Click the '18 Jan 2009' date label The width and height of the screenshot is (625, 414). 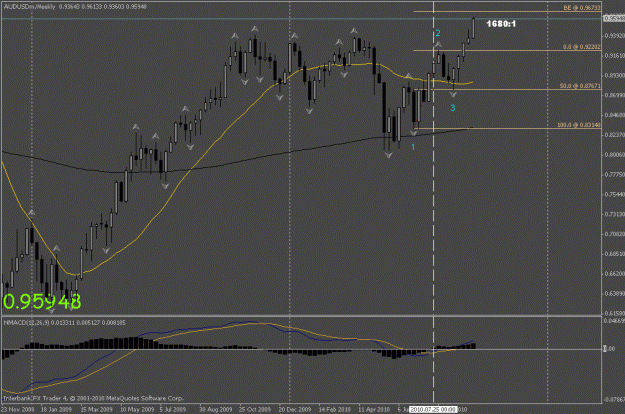click(x=56, y=409)
